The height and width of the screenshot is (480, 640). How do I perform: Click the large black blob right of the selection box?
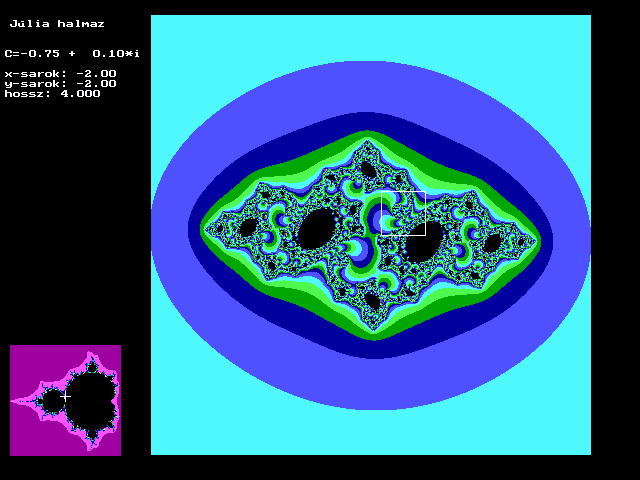[x=425, y=242]
